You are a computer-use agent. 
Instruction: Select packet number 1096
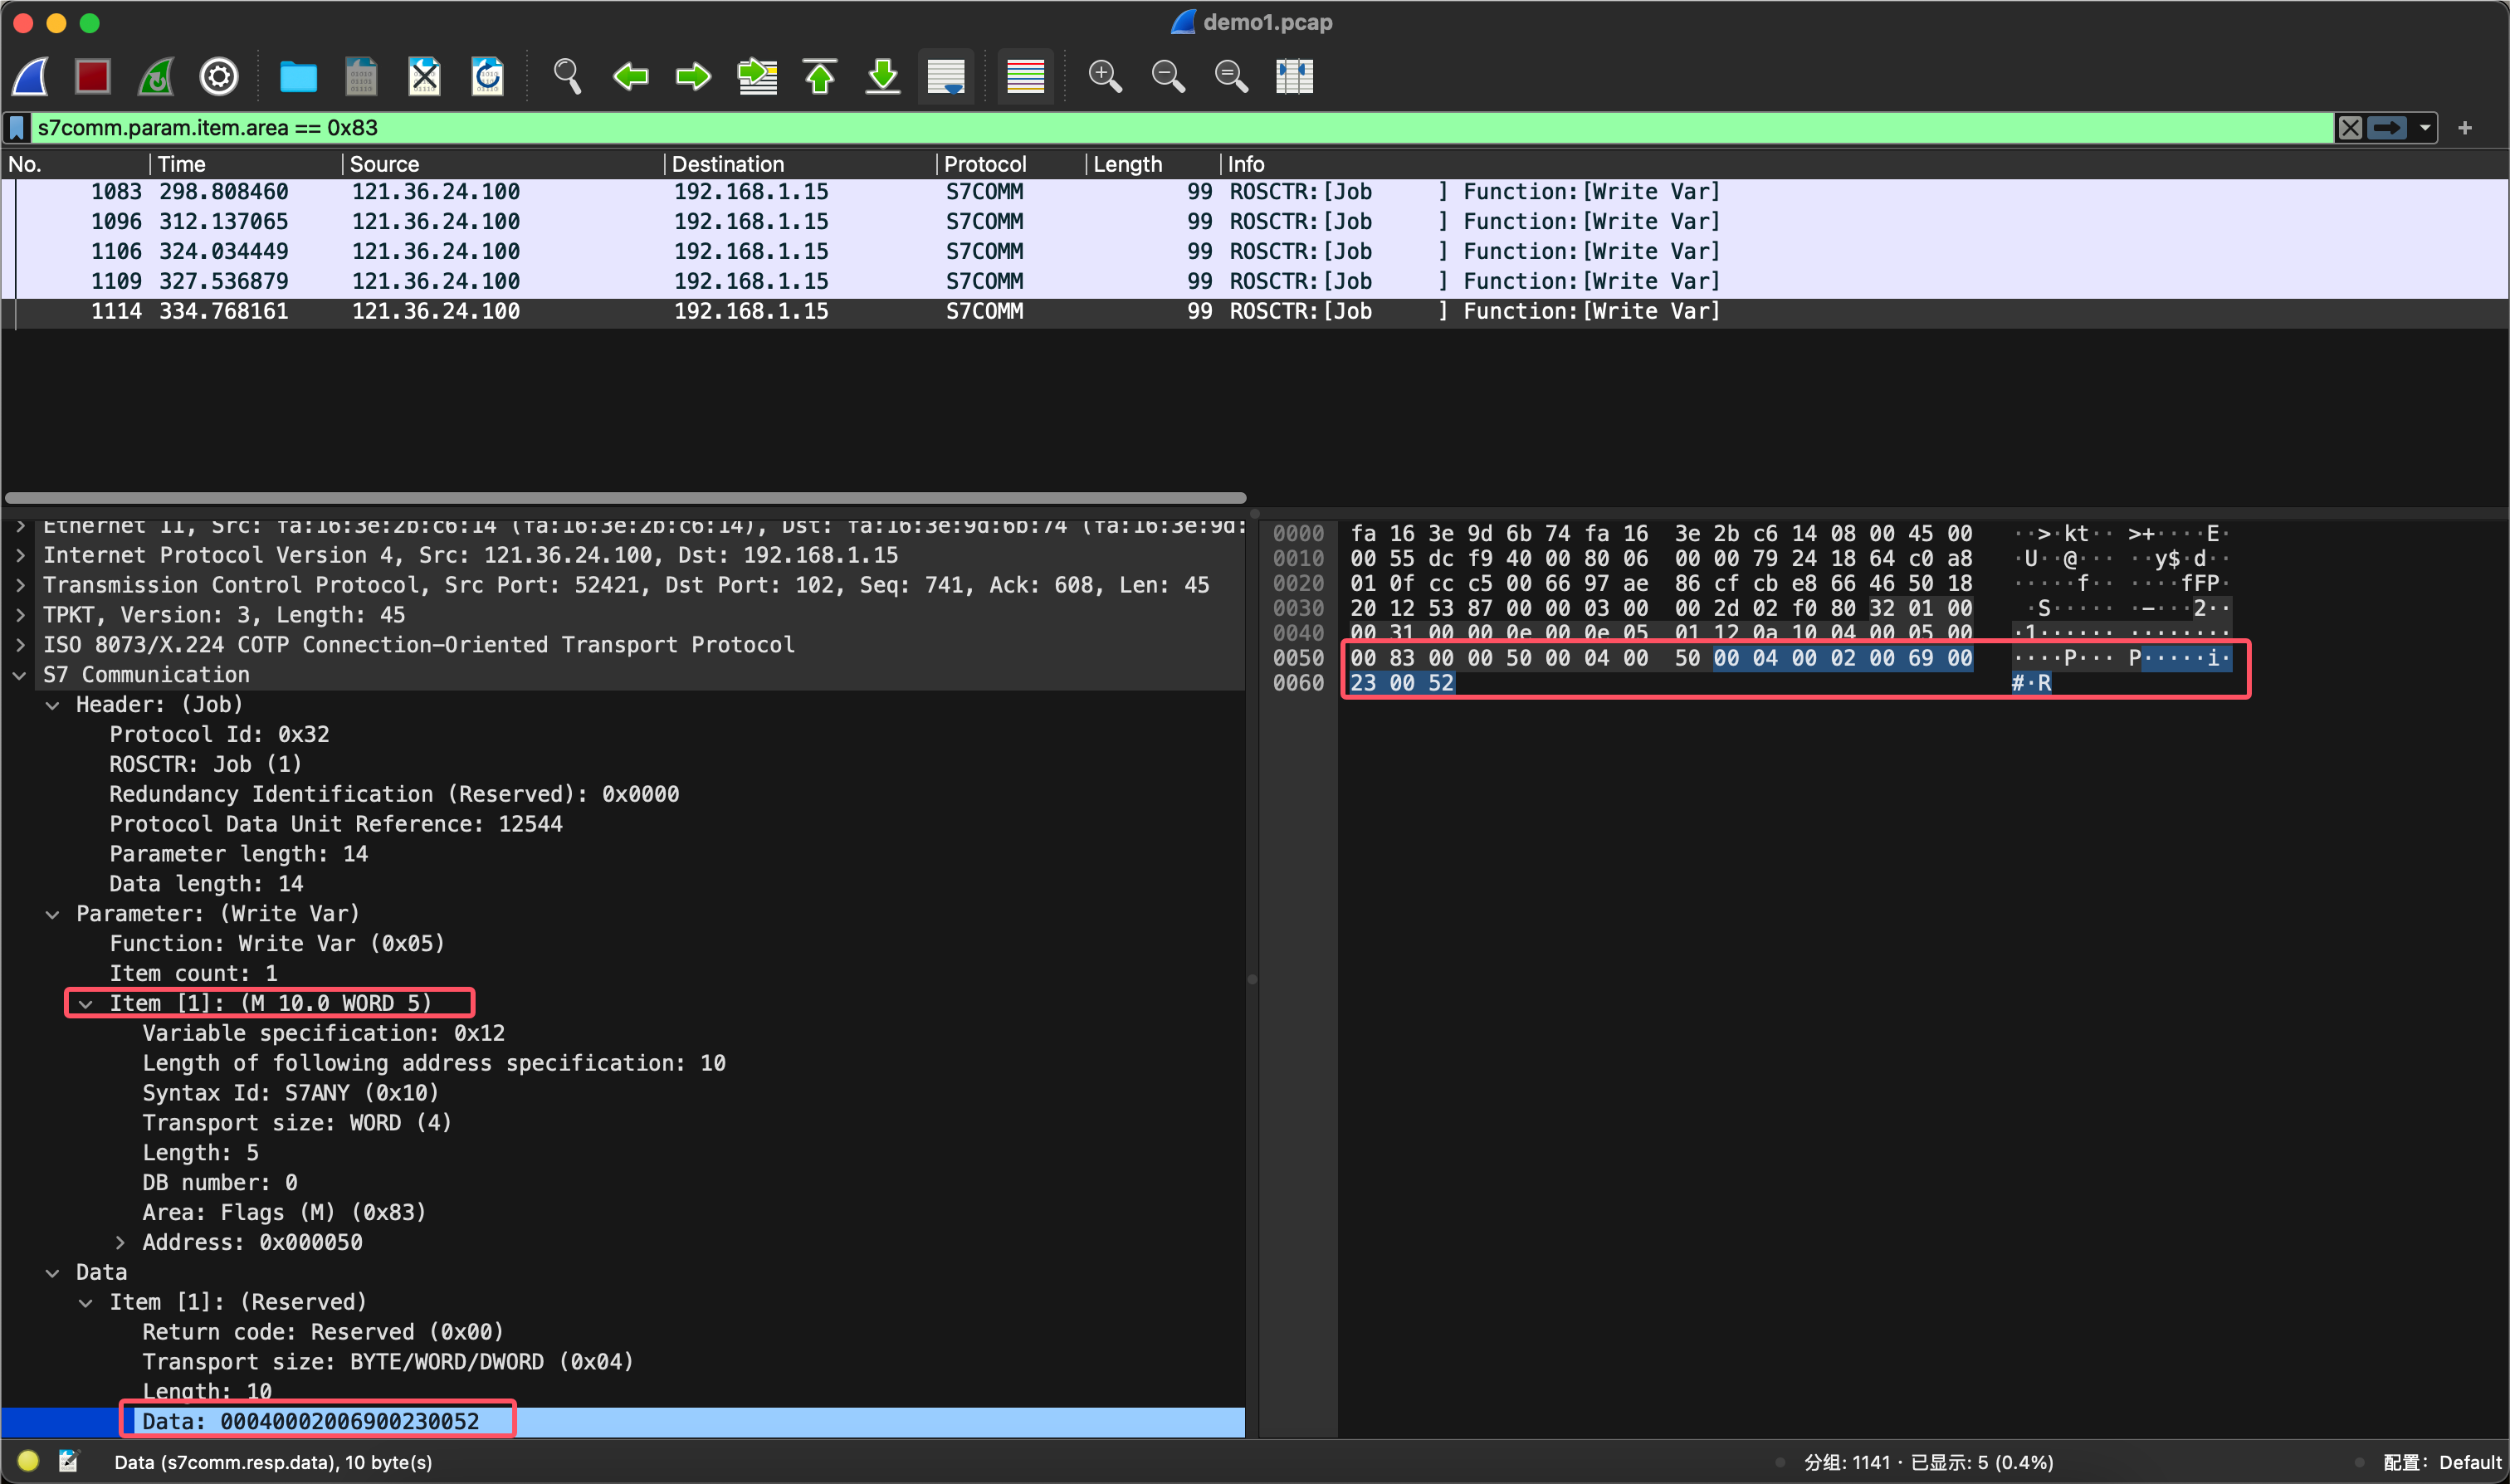(x=1255, y=222)
